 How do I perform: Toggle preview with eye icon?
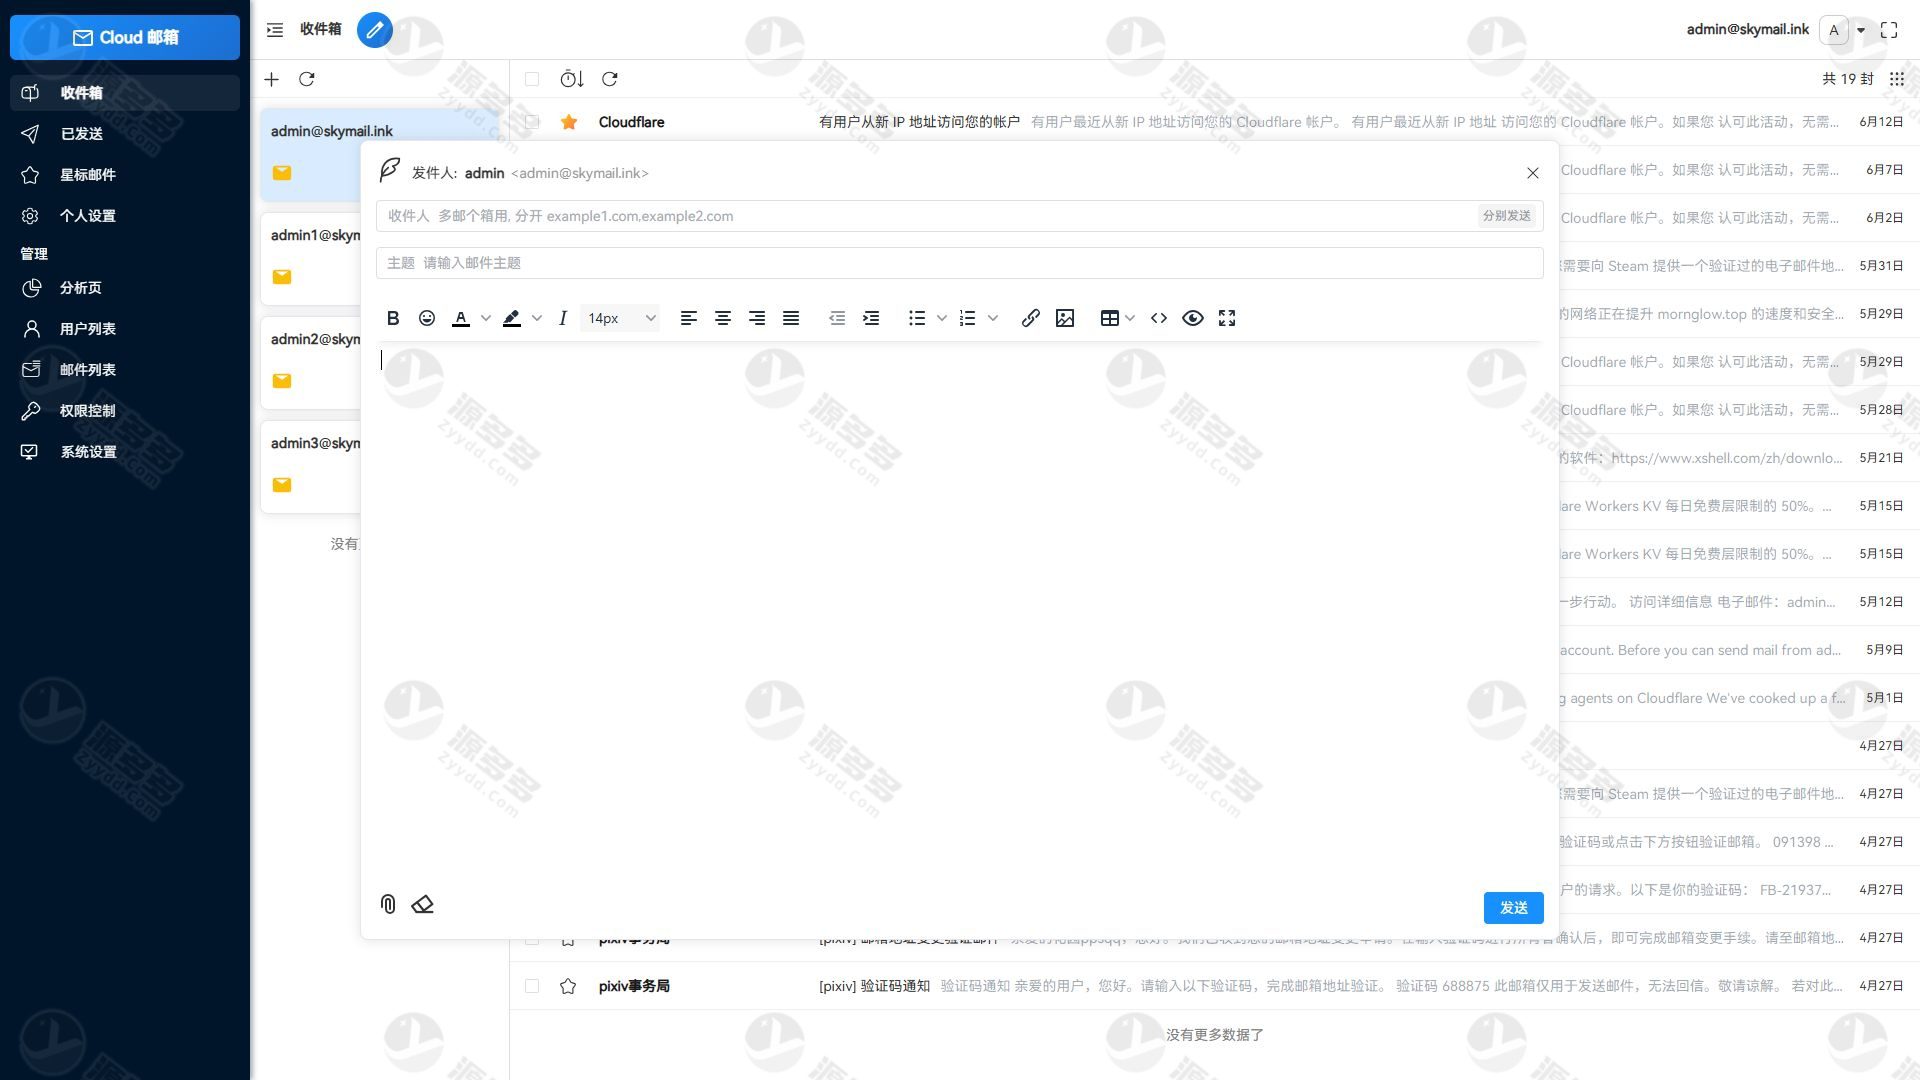point(1193,318)
